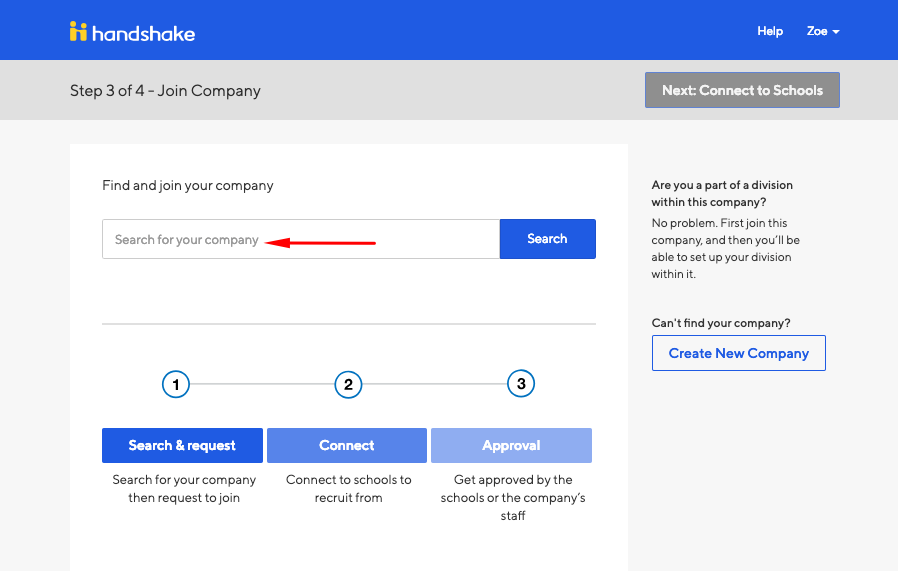898x571 pixels.
Task: Click Create New Company button
Action: (x=738, y=353)
